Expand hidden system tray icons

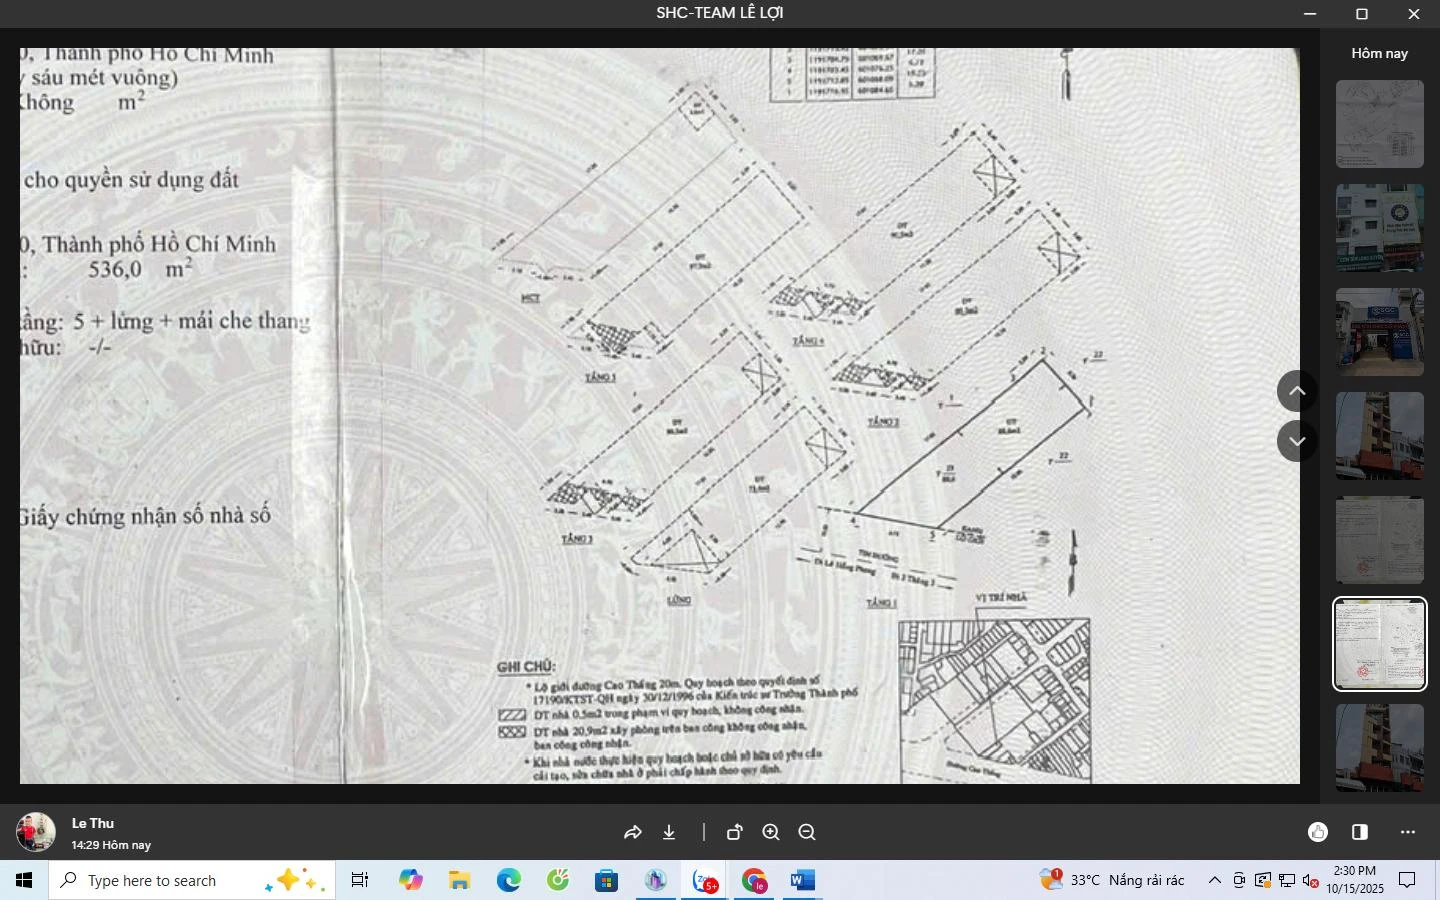pyautogui.click(x=1214, y=880)
